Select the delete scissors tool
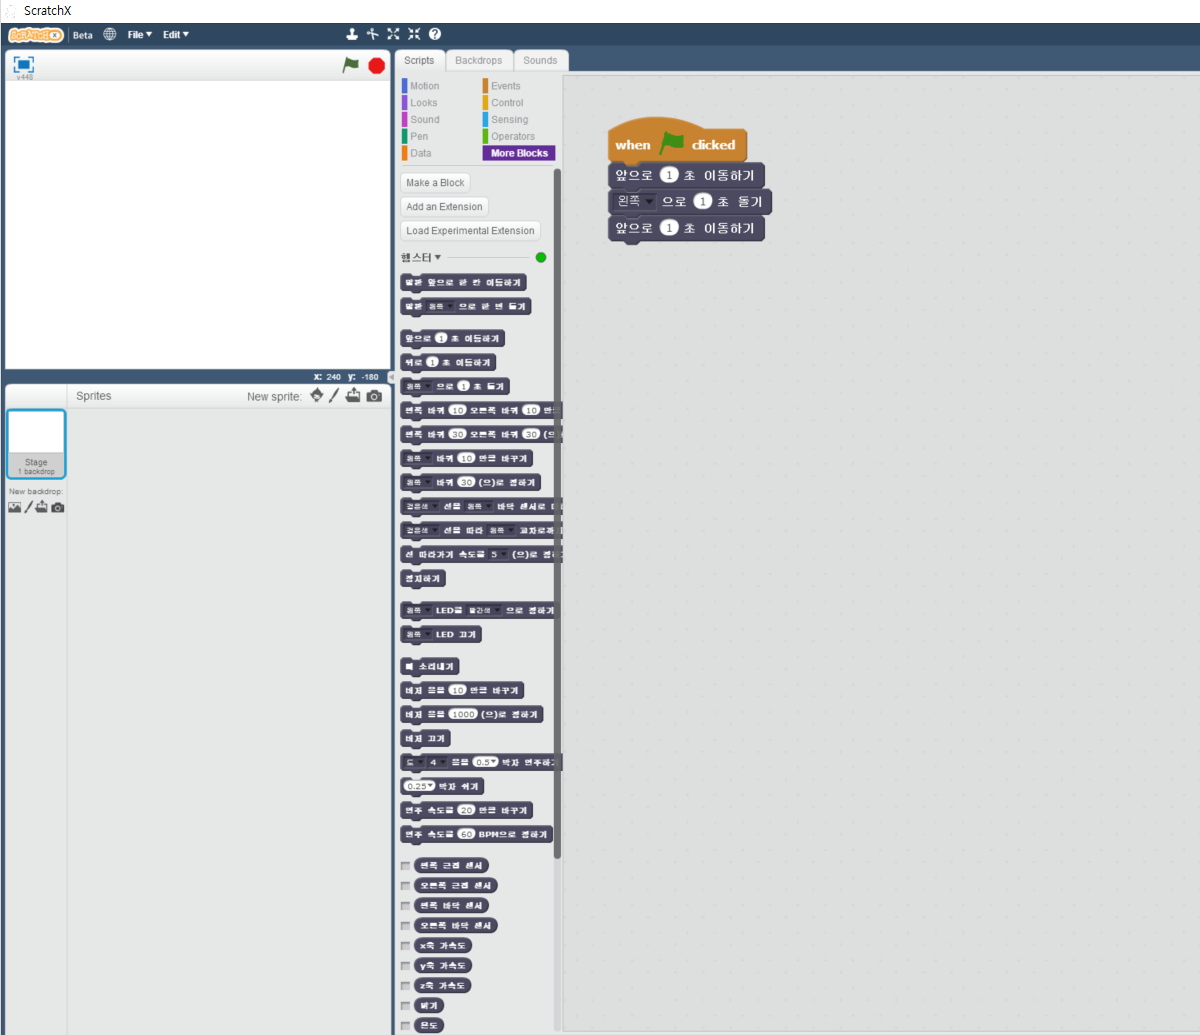 [x=372, y=34]
